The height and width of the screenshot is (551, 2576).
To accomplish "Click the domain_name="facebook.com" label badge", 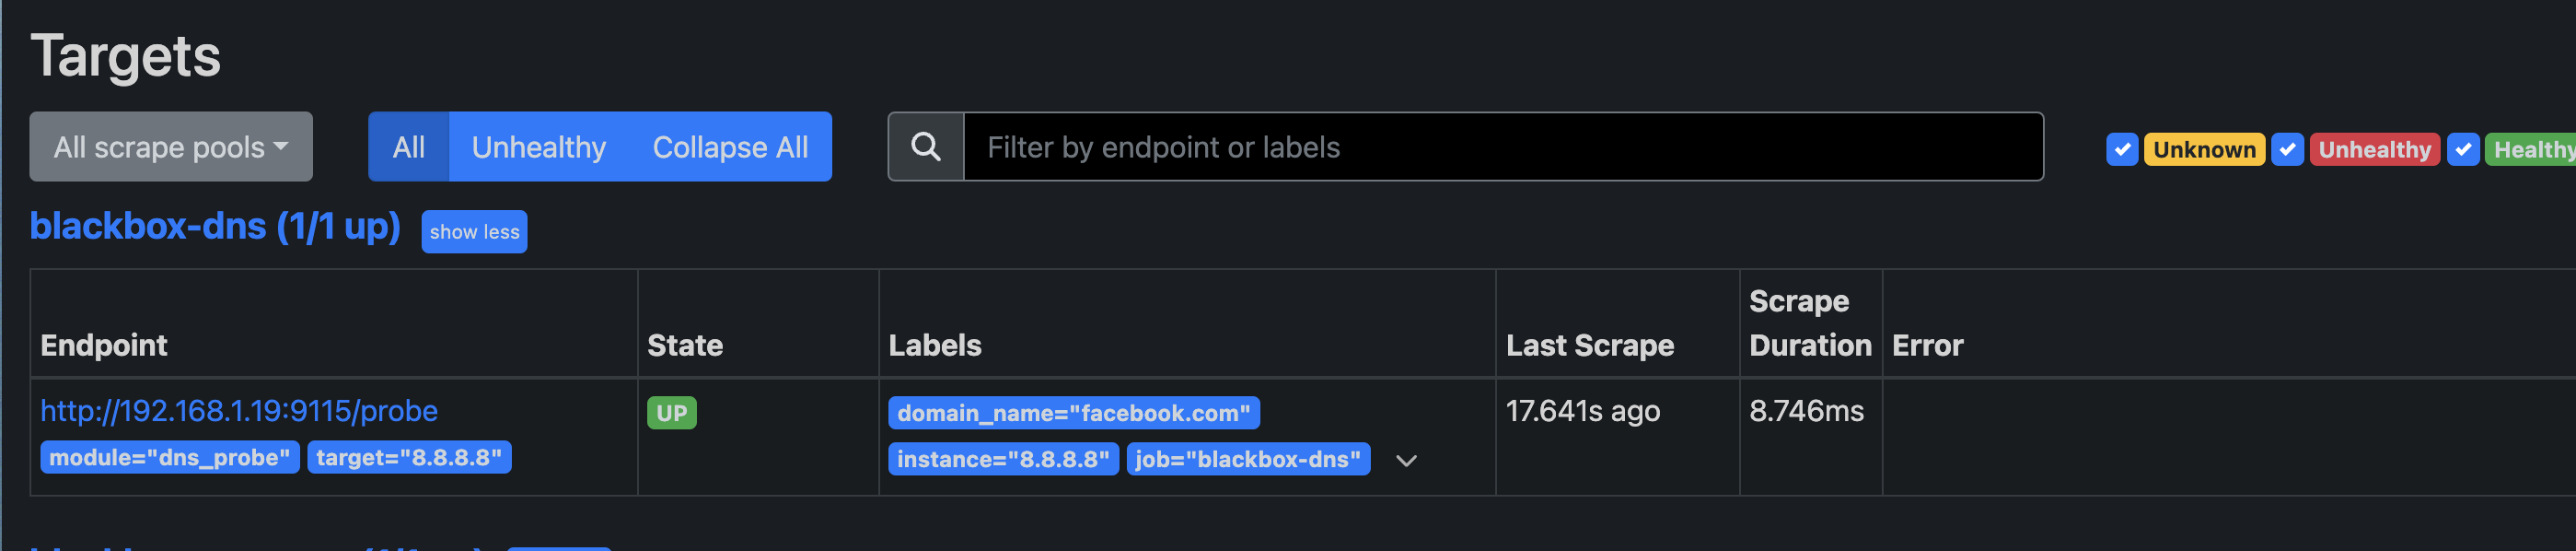I will (1073, 412).
